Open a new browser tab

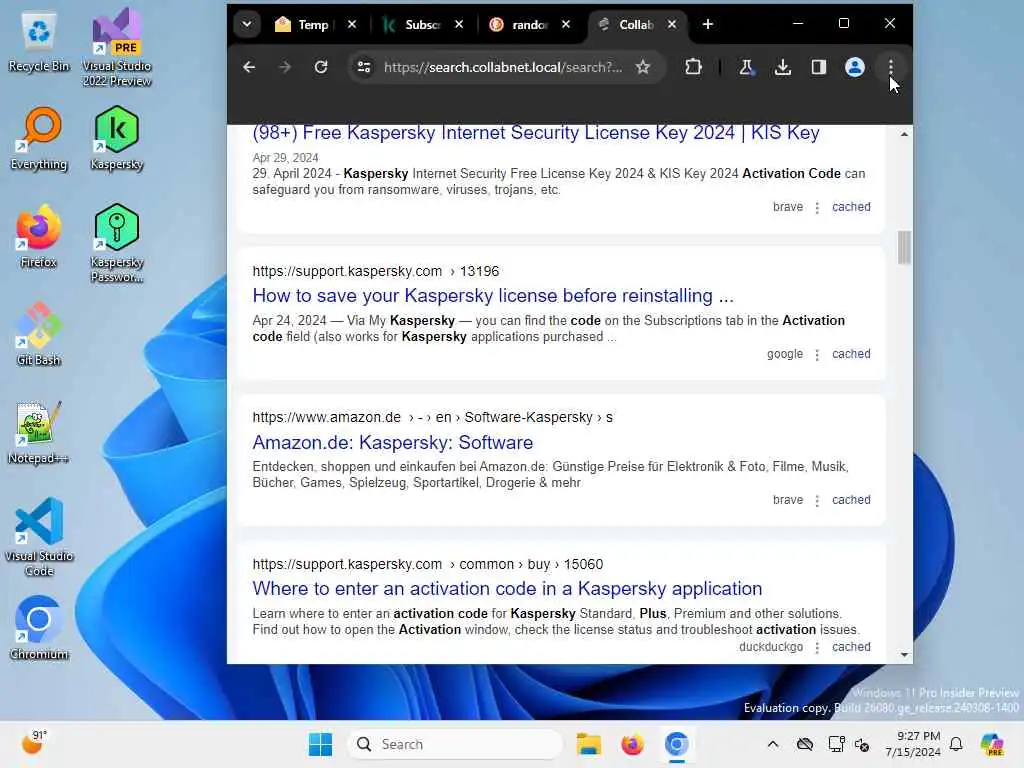(708, 24)
